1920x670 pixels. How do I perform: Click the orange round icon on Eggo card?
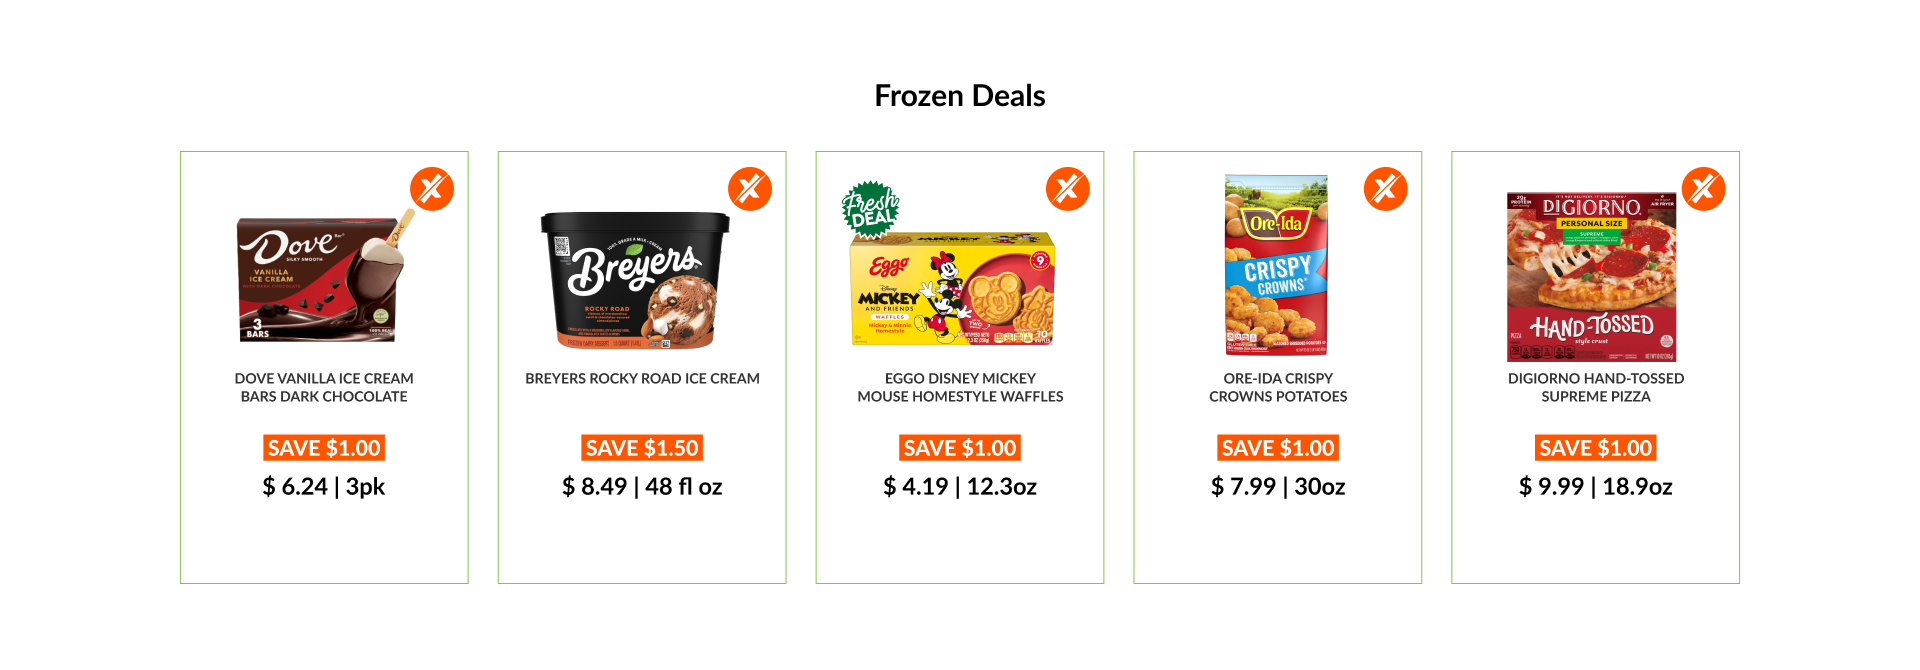pyautogui.click(x=1068, y=189)
